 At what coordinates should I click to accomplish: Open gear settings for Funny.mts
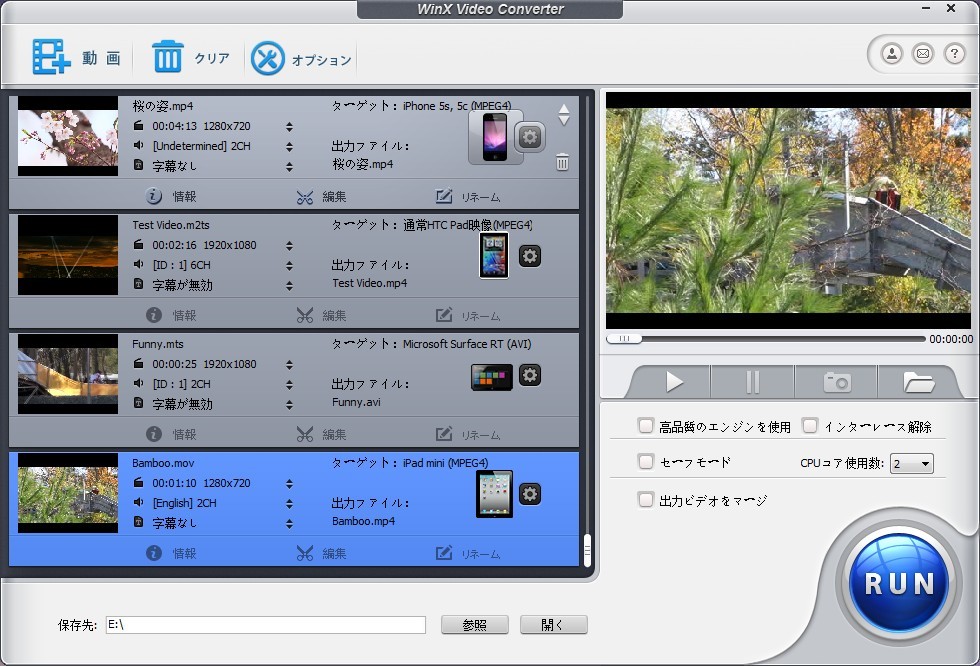tap(530, 375)
